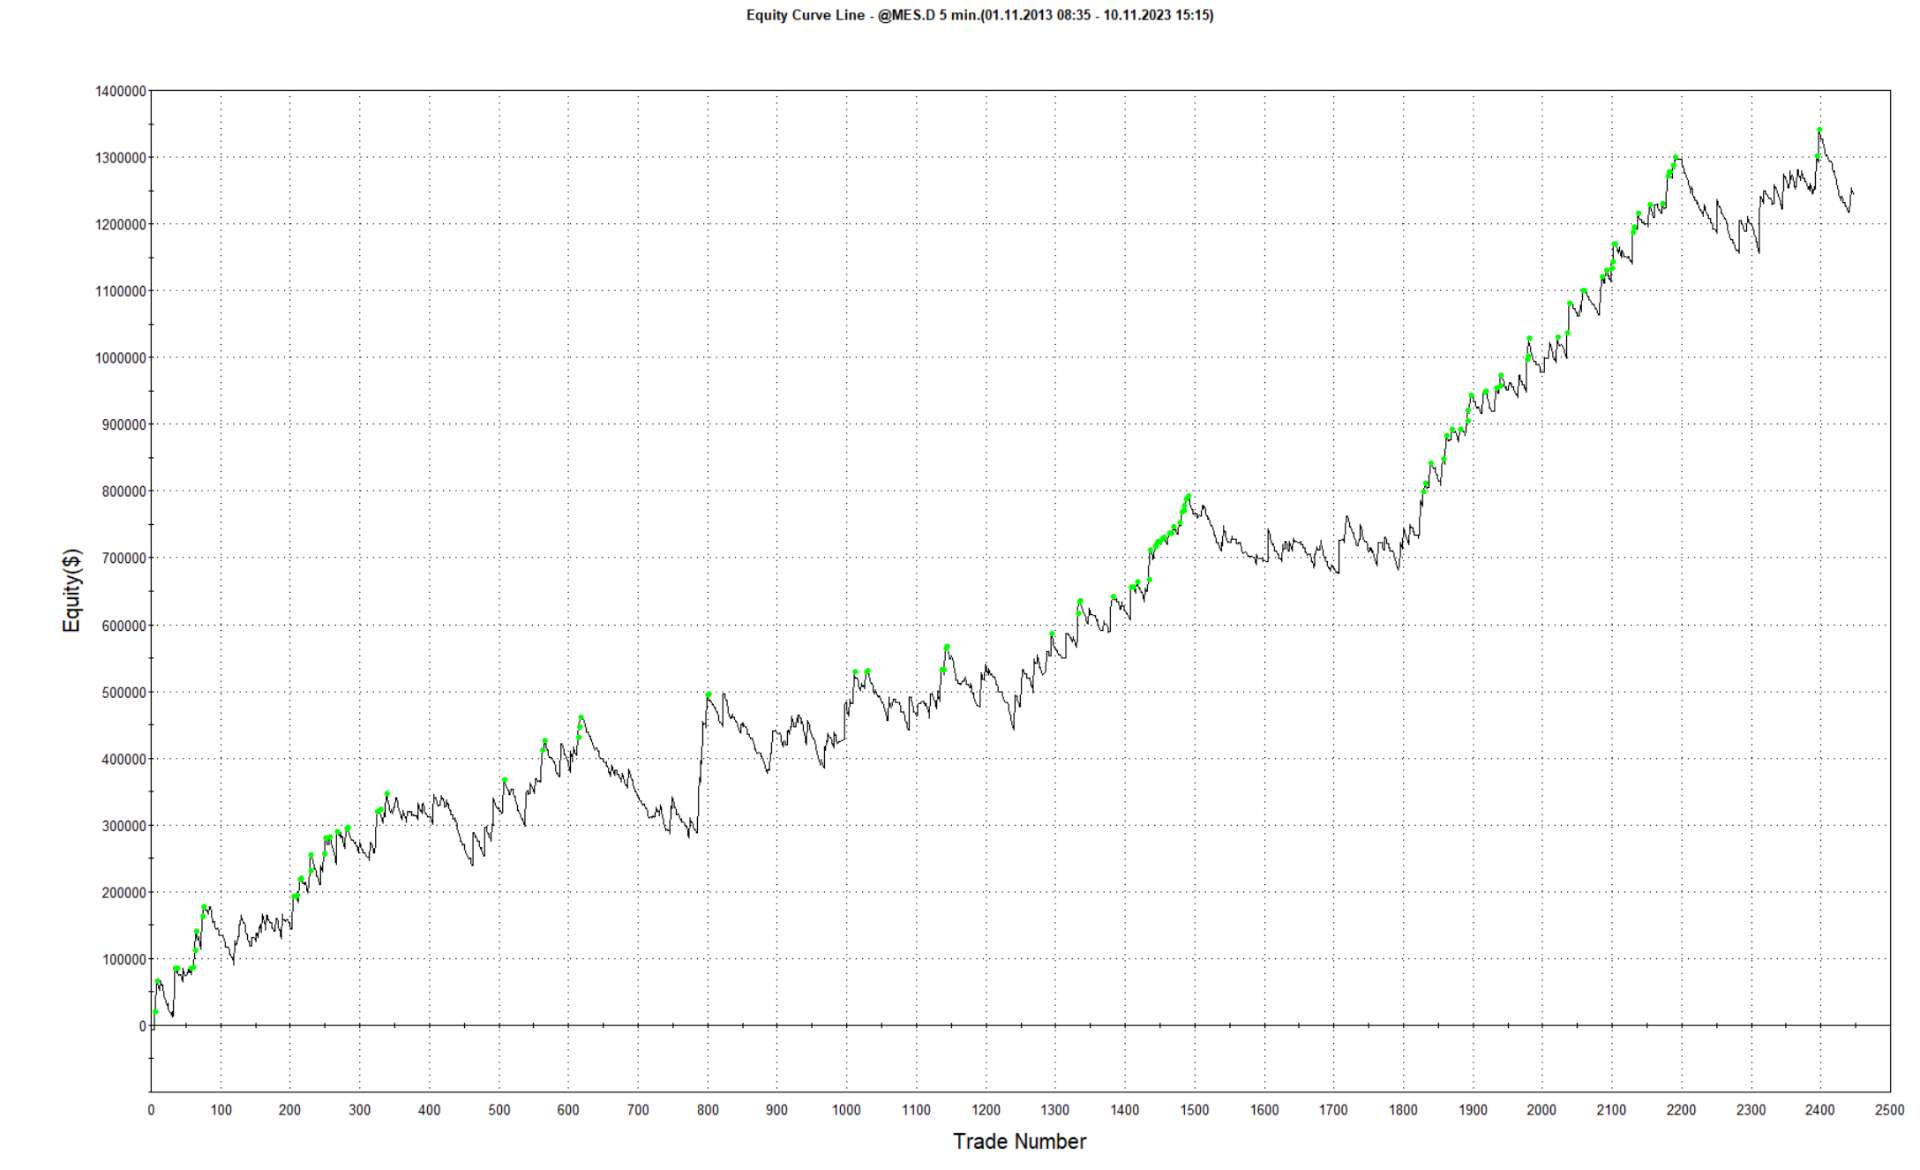Click the green peak marker near trade 1145
The height and width of the screenshot is (1170, 1920).
[x=947, y=647]
